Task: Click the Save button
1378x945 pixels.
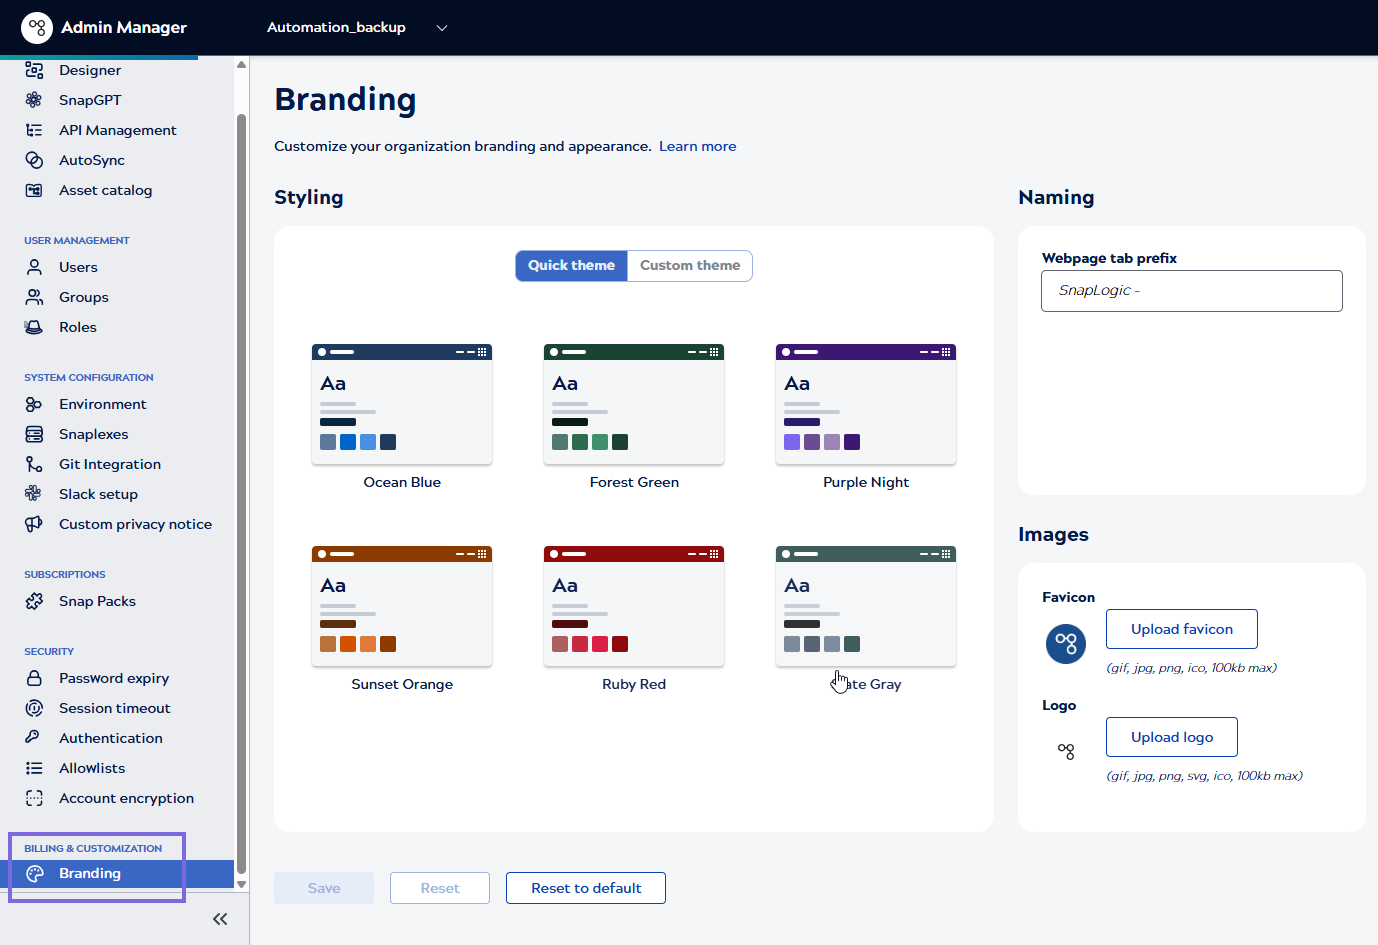Action: click(x=324, y=888)
